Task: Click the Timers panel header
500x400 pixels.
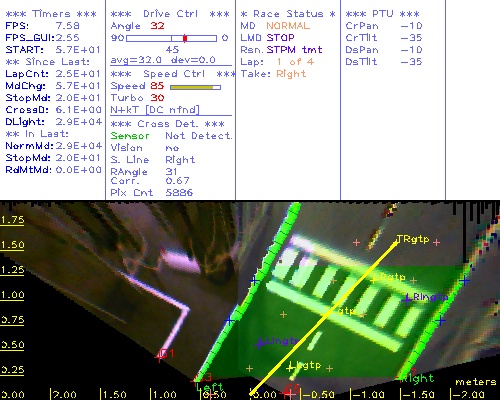Action: tap(51, 14)
